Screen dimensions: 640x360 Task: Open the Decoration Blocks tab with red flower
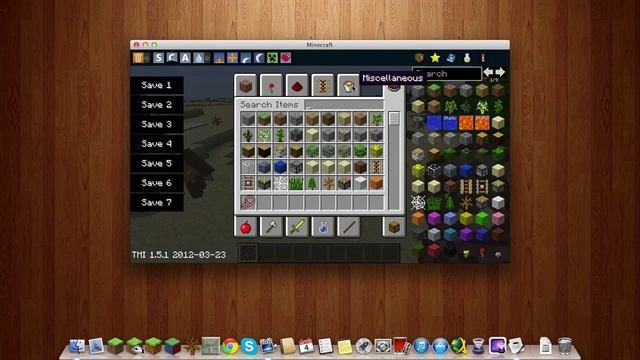[x=271, y=85]
